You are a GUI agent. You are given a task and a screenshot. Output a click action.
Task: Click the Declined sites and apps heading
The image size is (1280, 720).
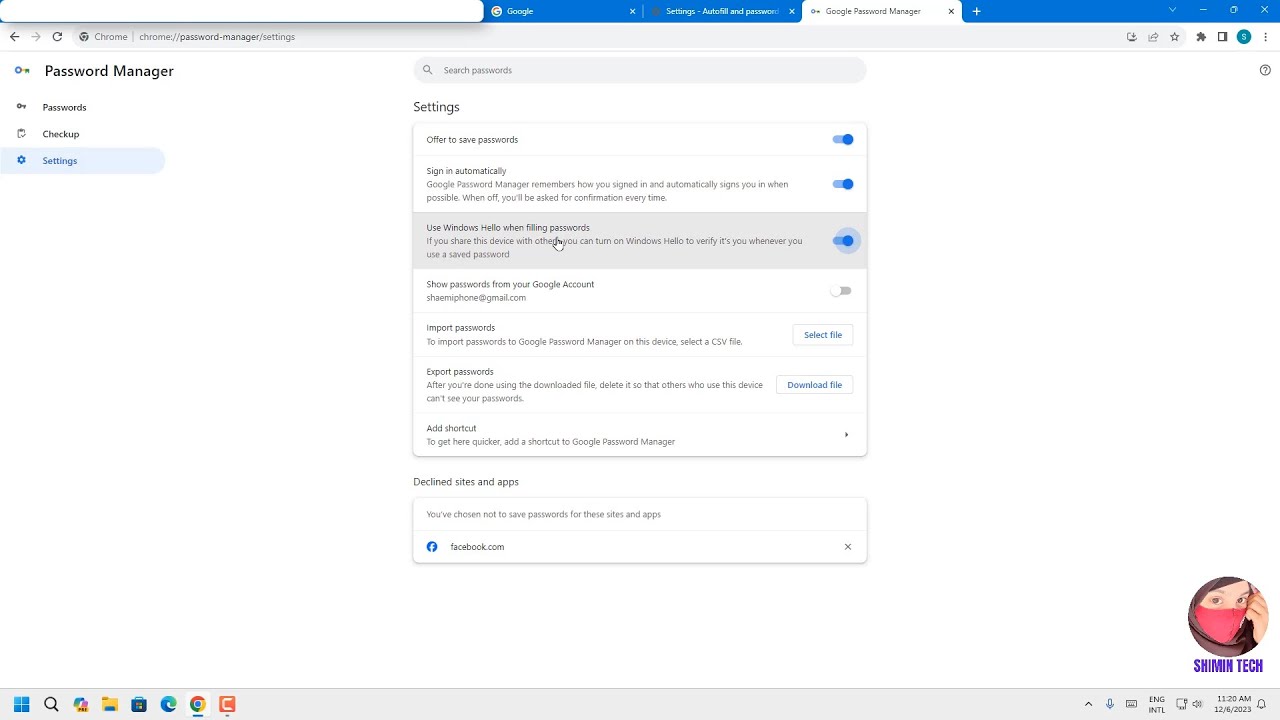[x=466, y=482]
